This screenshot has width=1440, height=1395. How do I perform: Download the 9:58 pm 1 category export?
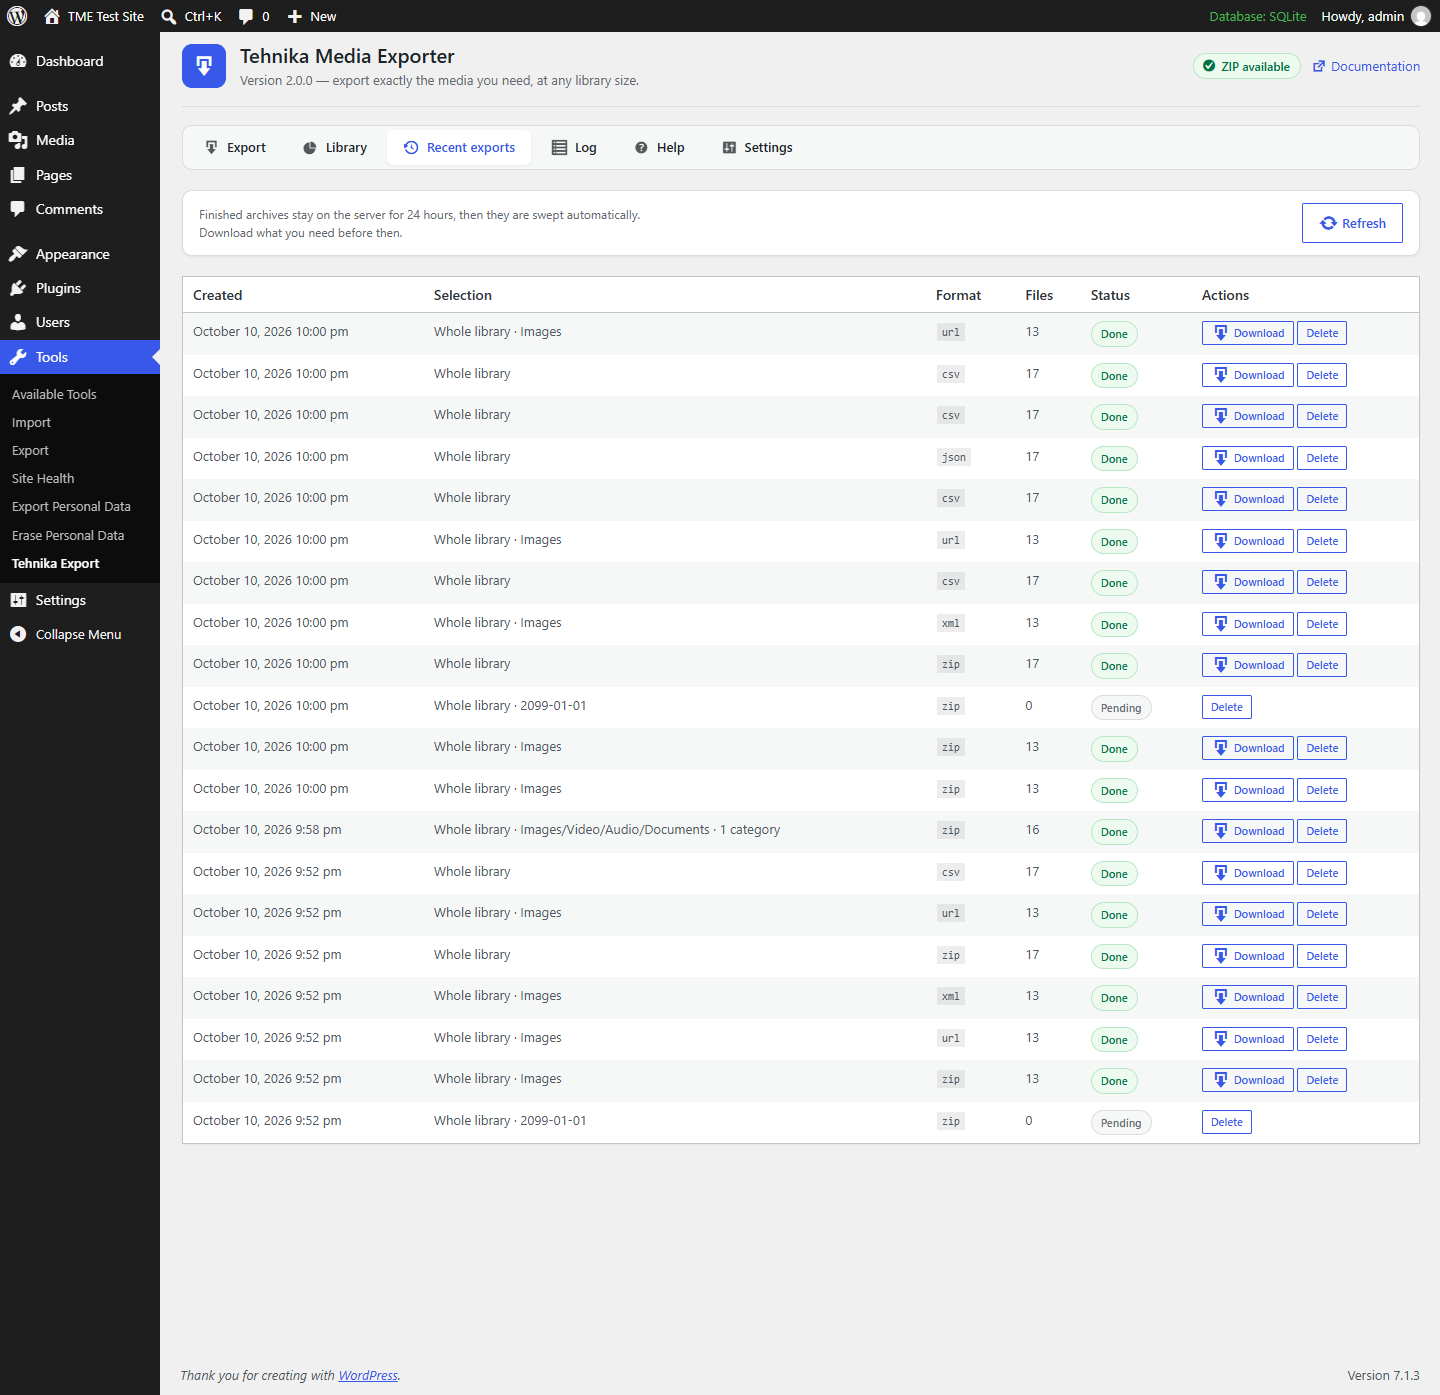click(x=1248, y=831)
